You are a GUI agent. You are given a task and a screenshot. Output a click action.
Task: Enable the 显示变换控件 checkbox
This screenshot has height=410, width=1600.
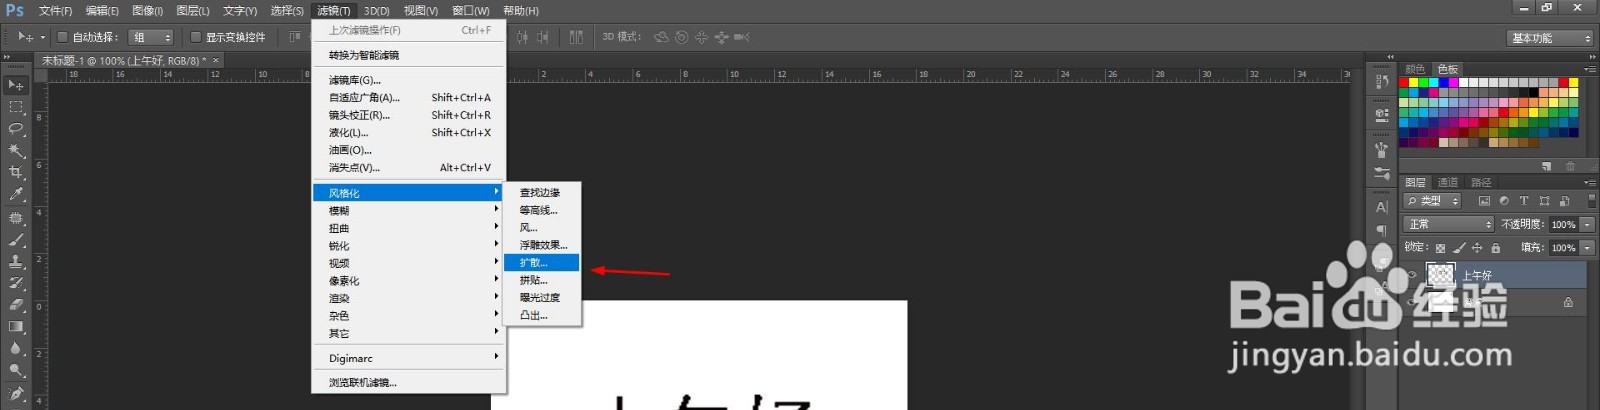coord(196,37)
